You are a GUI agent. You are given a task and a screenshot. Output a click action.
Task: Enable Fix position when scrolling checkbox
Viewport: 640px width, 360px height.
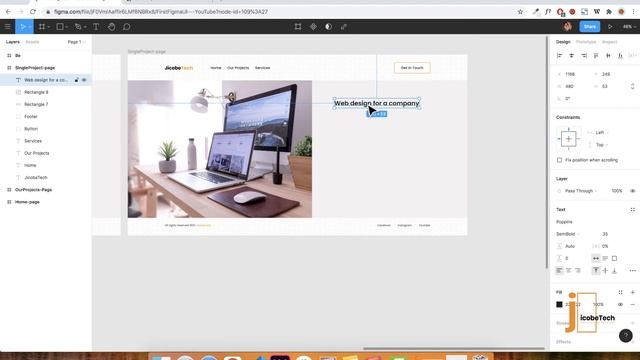560,160
